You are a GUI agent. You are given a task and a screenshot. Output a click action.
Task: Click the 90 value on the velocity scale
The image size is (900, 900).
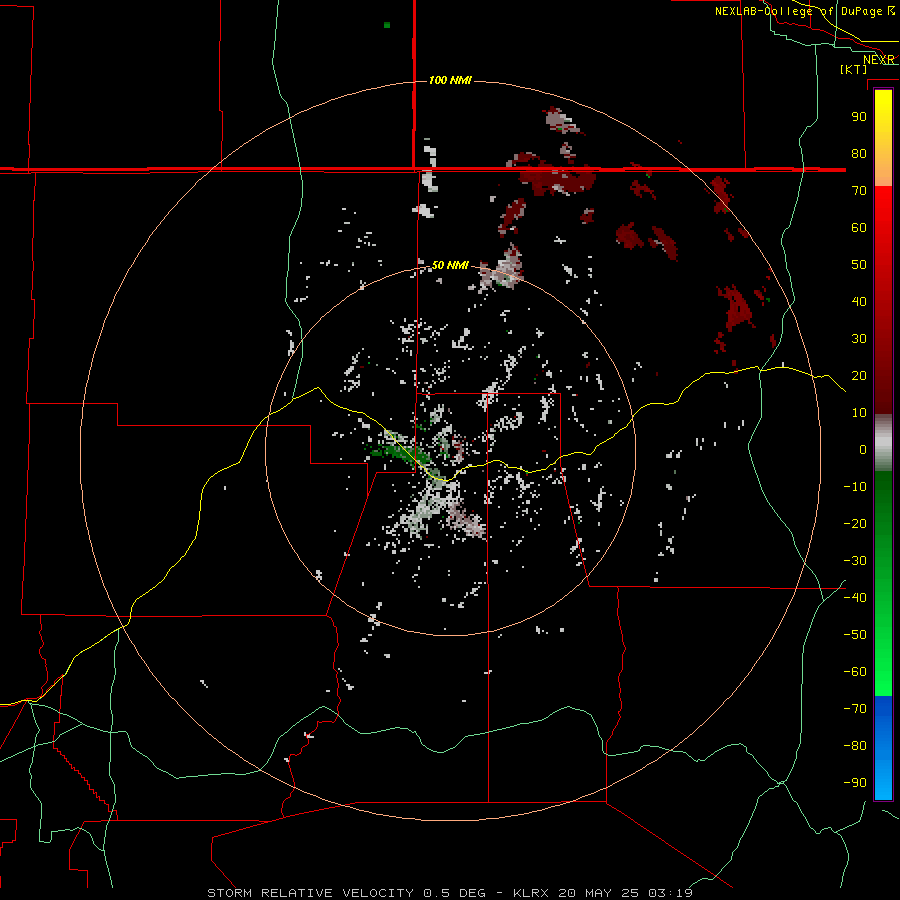(859, 117)
